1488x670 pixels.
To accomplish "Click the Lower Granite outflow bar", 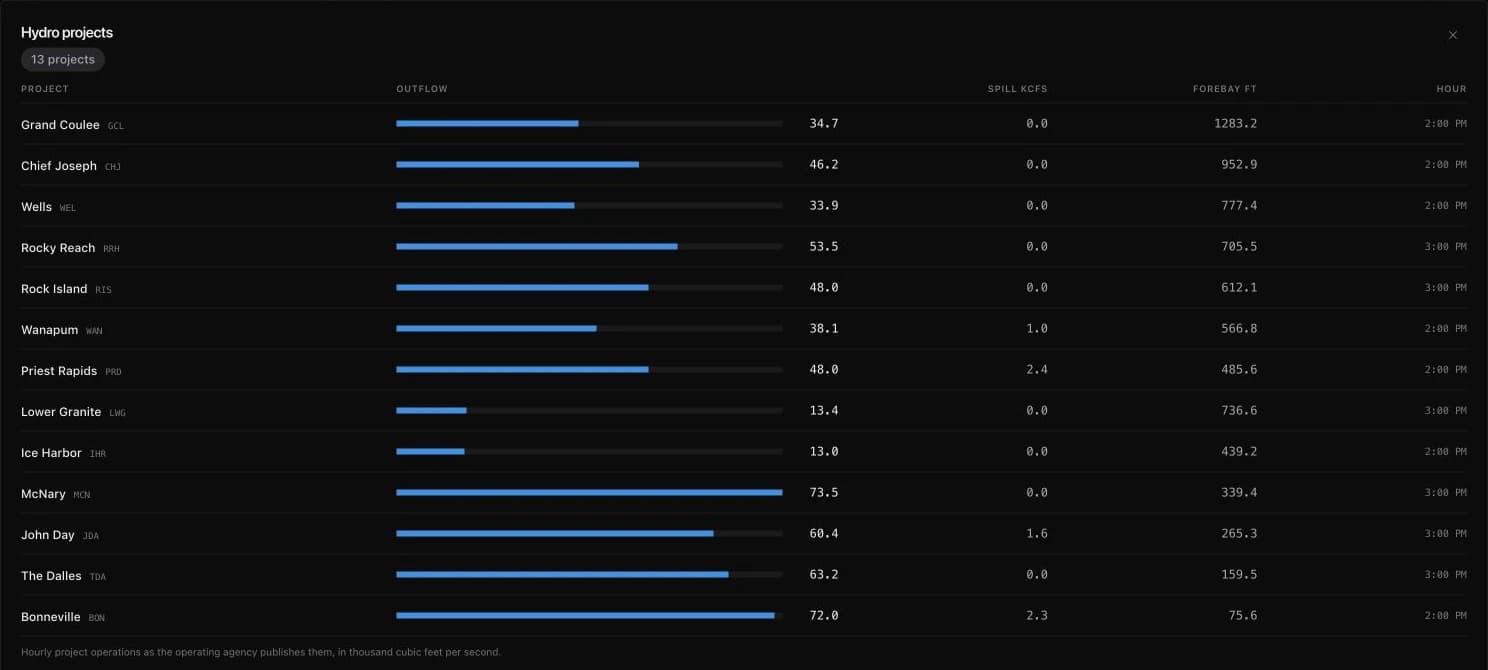I will [x=589, y=411].
